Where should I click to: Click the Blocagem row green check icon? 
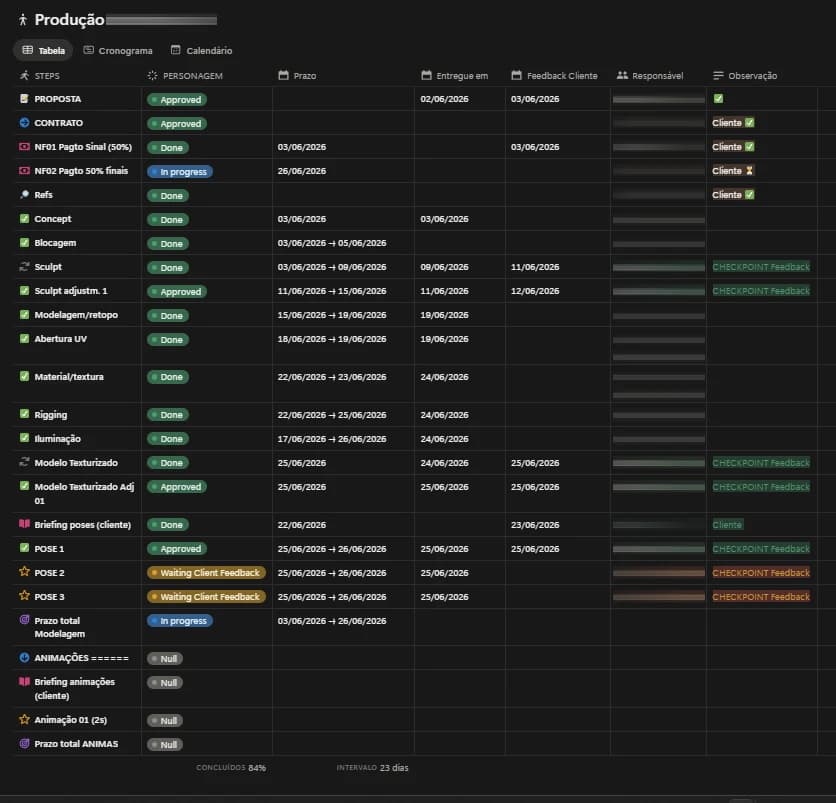tap(24, 242)
